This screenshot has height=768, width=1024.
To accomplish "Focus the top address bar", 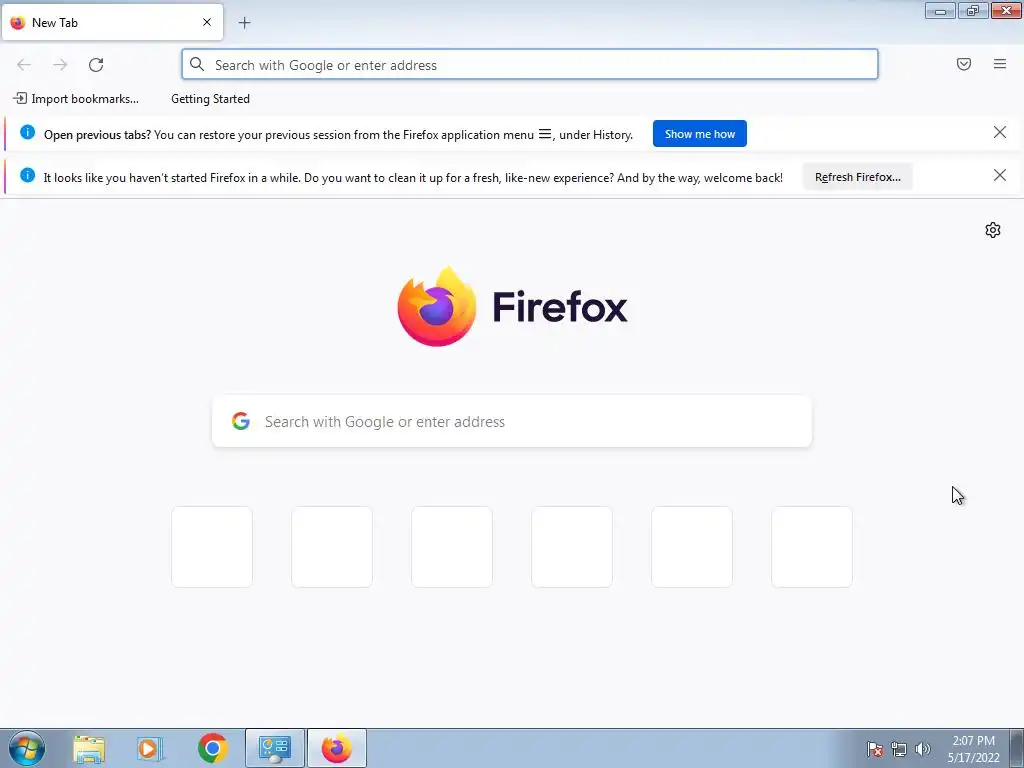I will [530, 65].
